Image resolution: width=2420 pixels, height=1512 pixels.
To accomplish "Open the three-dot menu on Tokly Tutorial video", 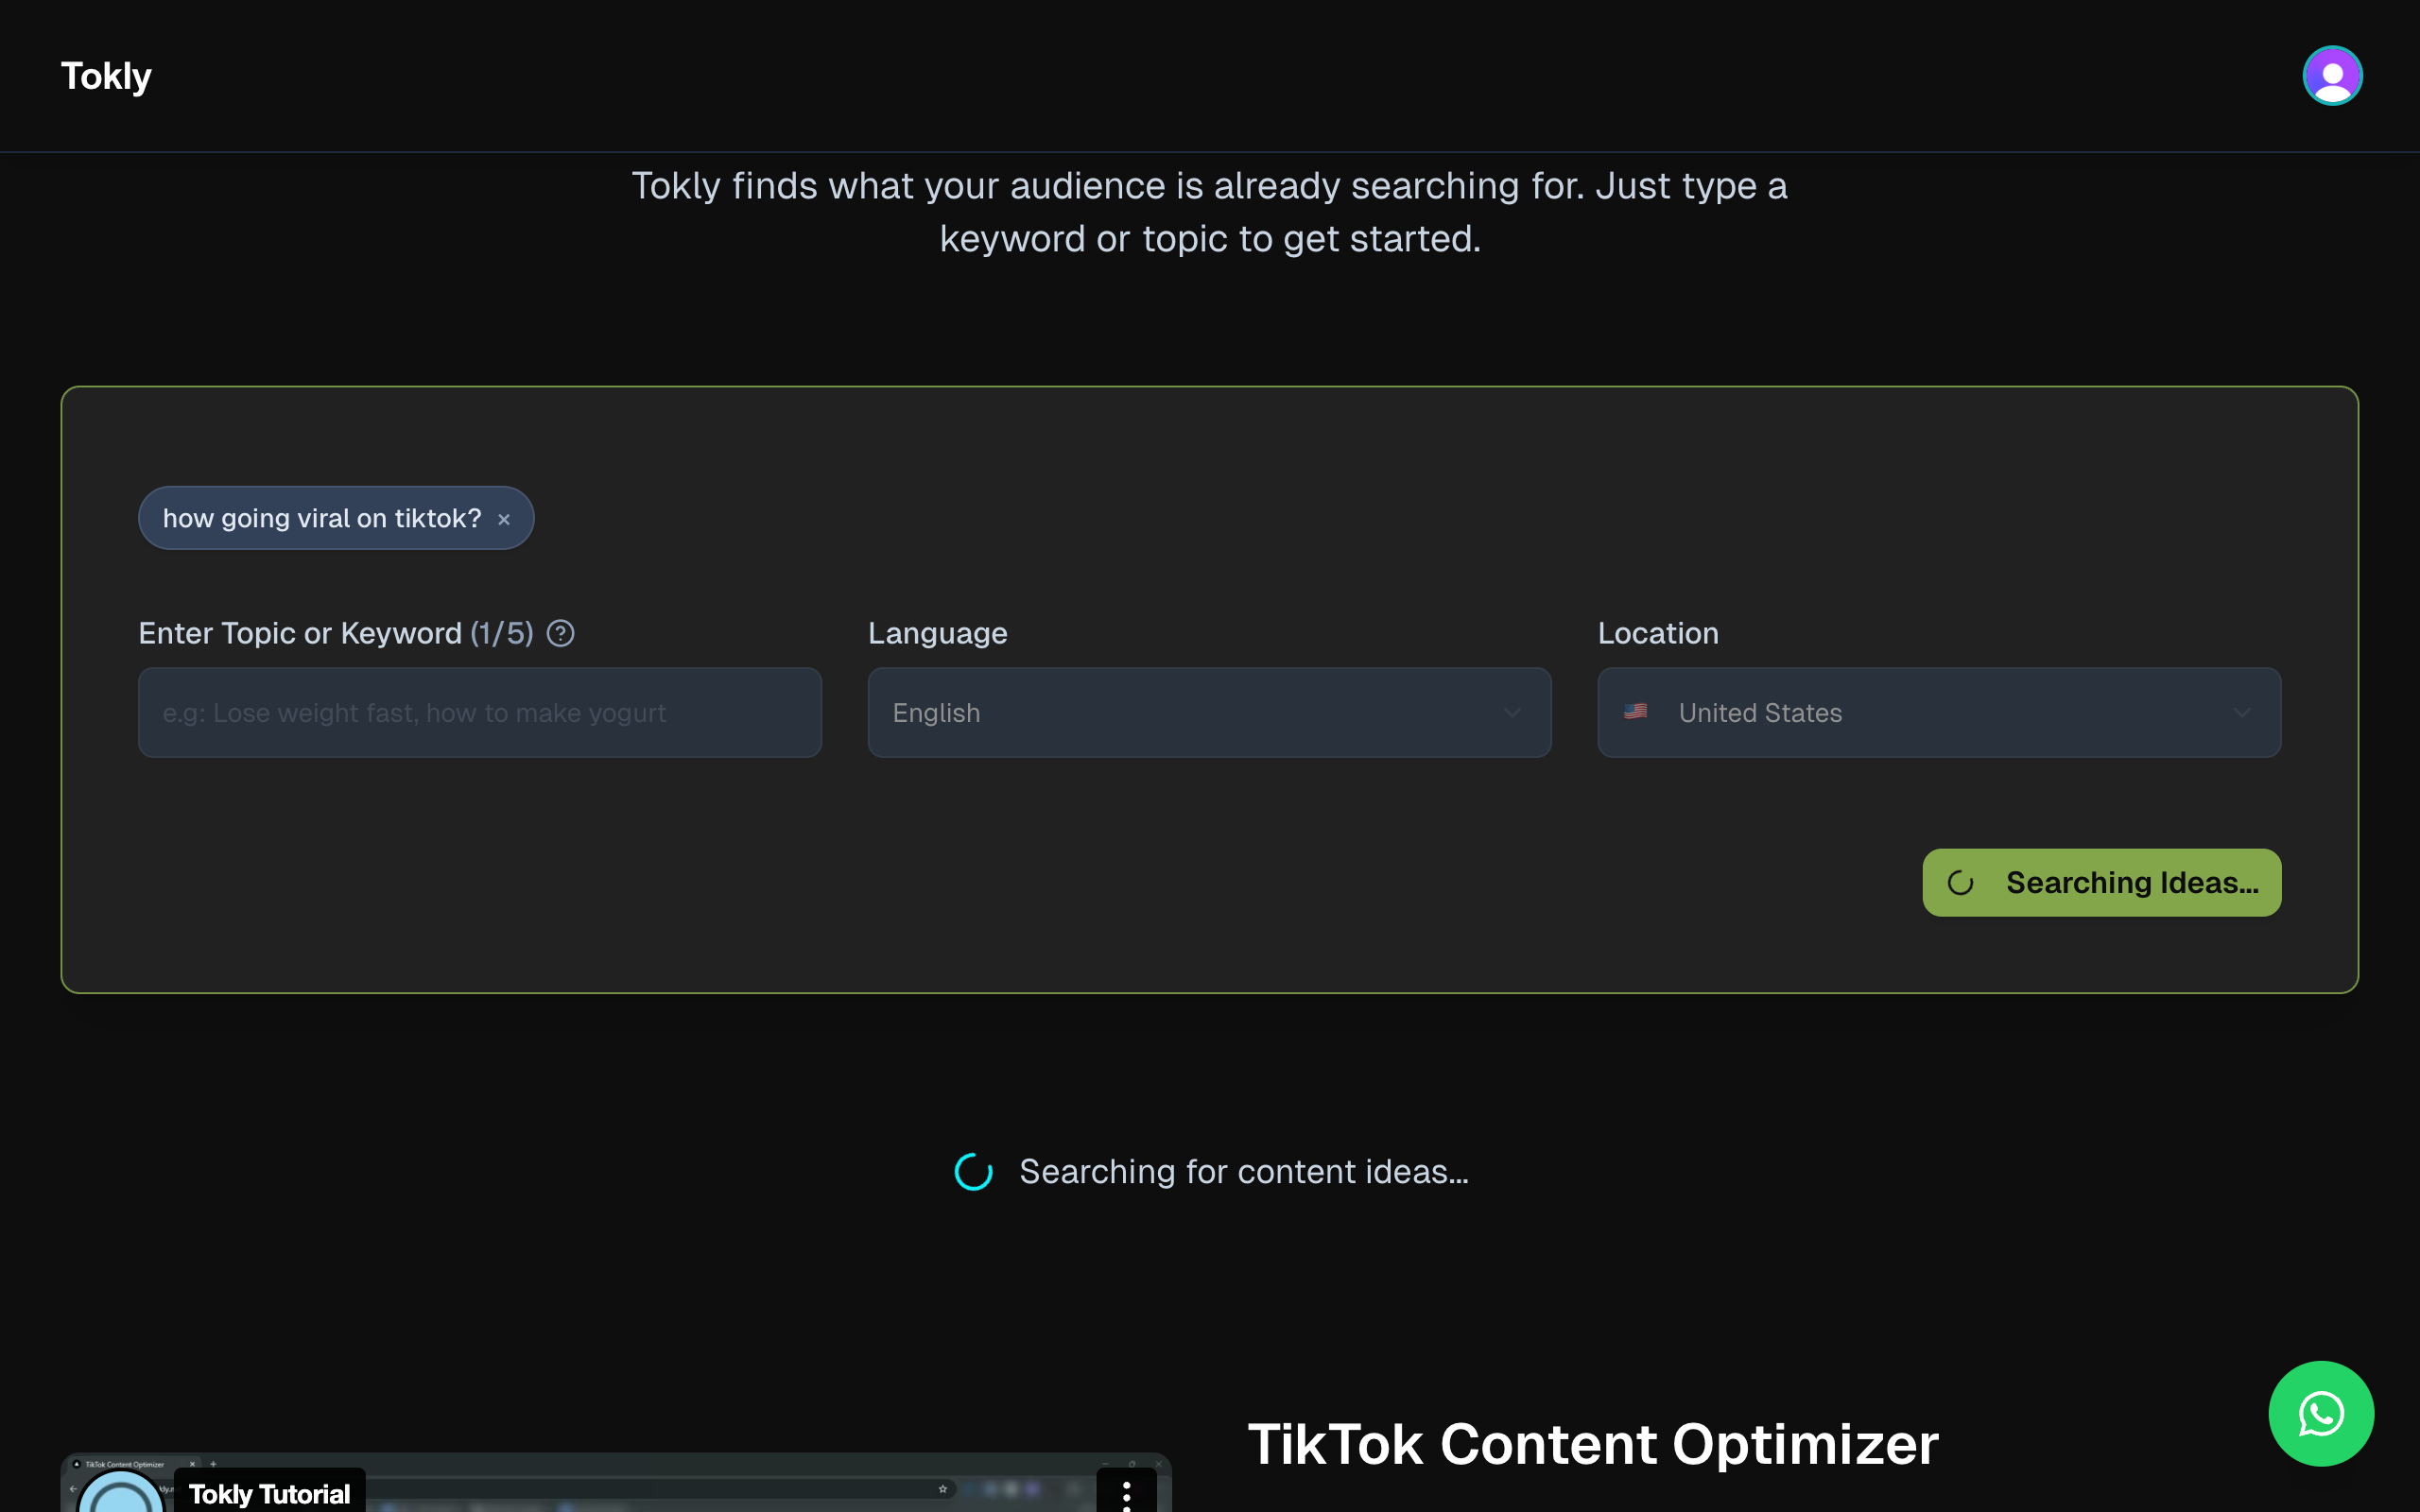I will click(x=1126, y=1494).
